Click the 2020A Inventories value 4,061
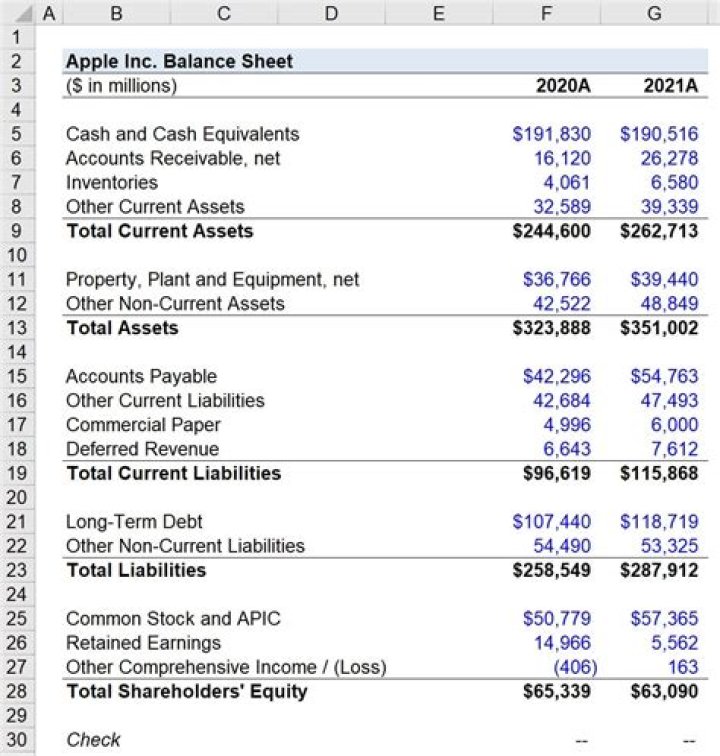This screenshot has height=756, width=720. click(x=566, y=183)
